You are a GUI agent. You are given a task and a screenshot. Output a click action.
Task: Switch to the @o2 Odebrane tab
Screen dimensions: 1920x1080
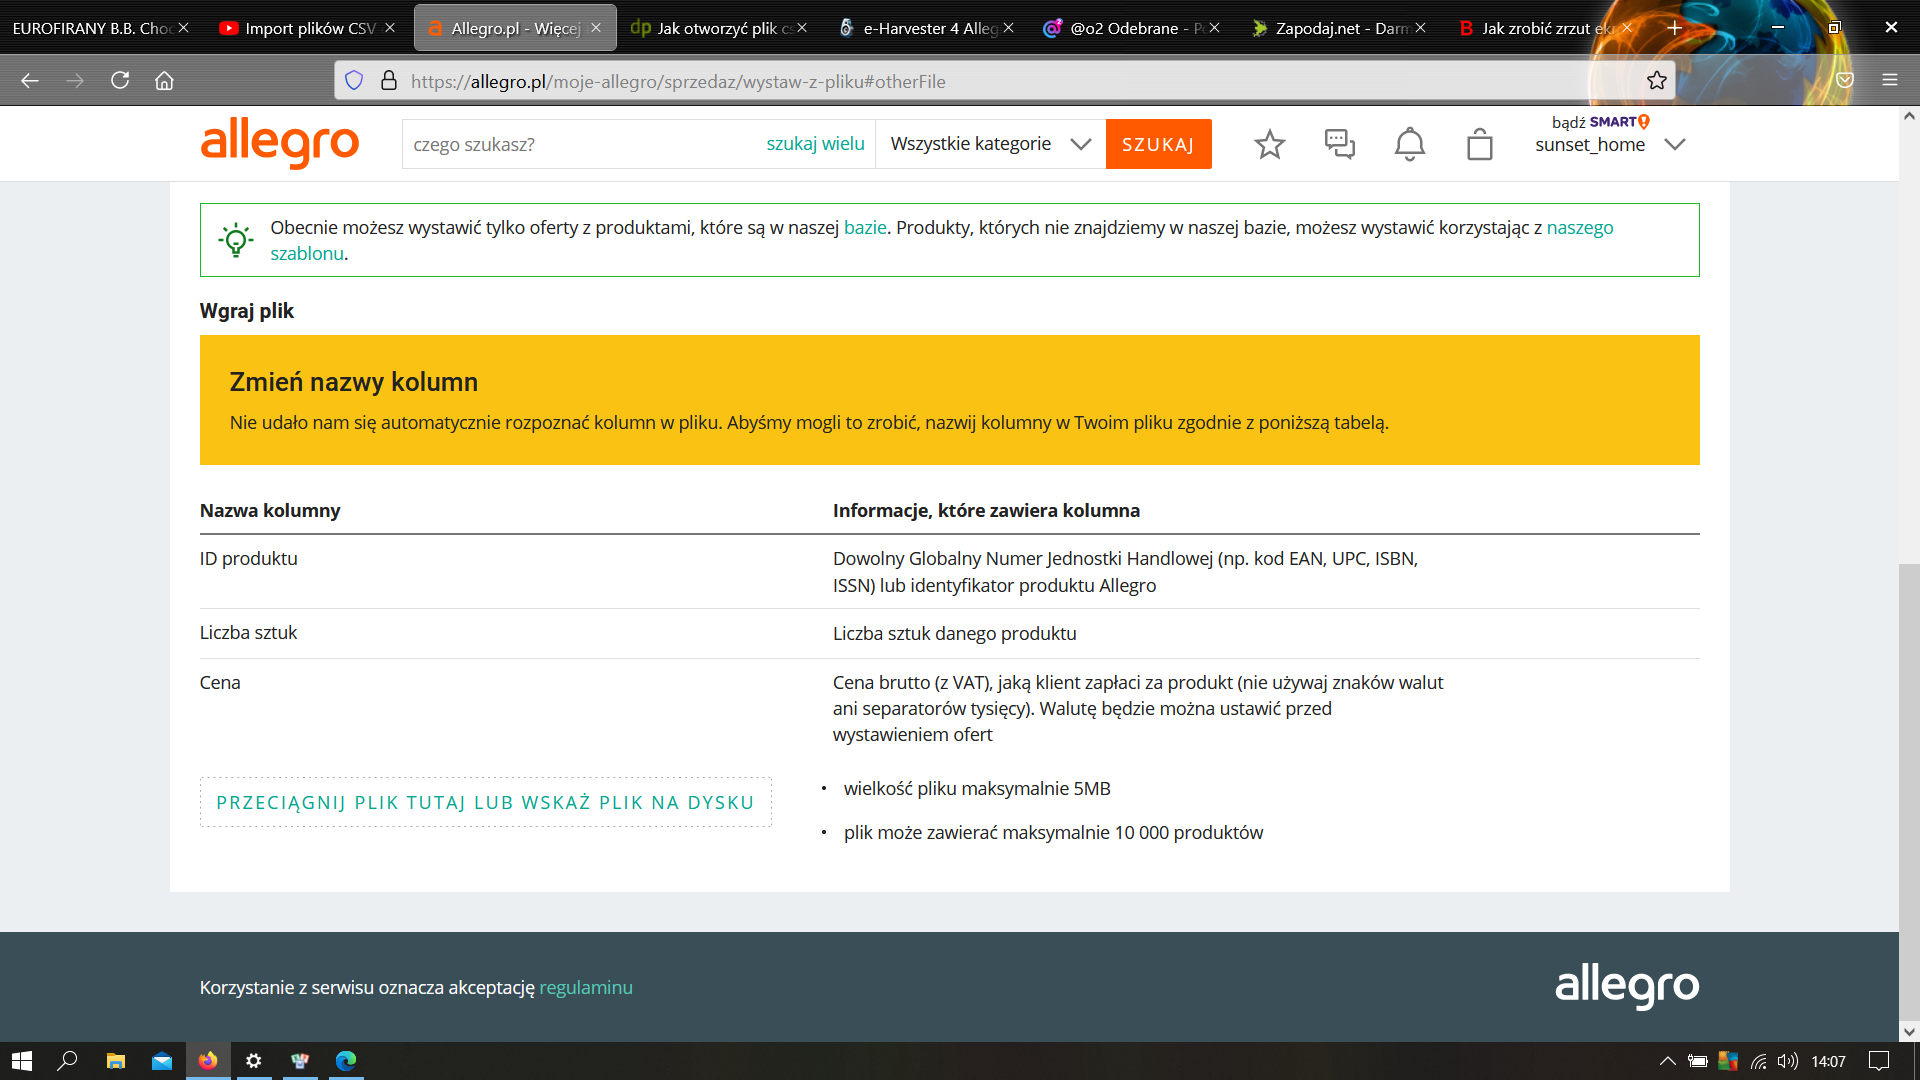[1122, 28]
